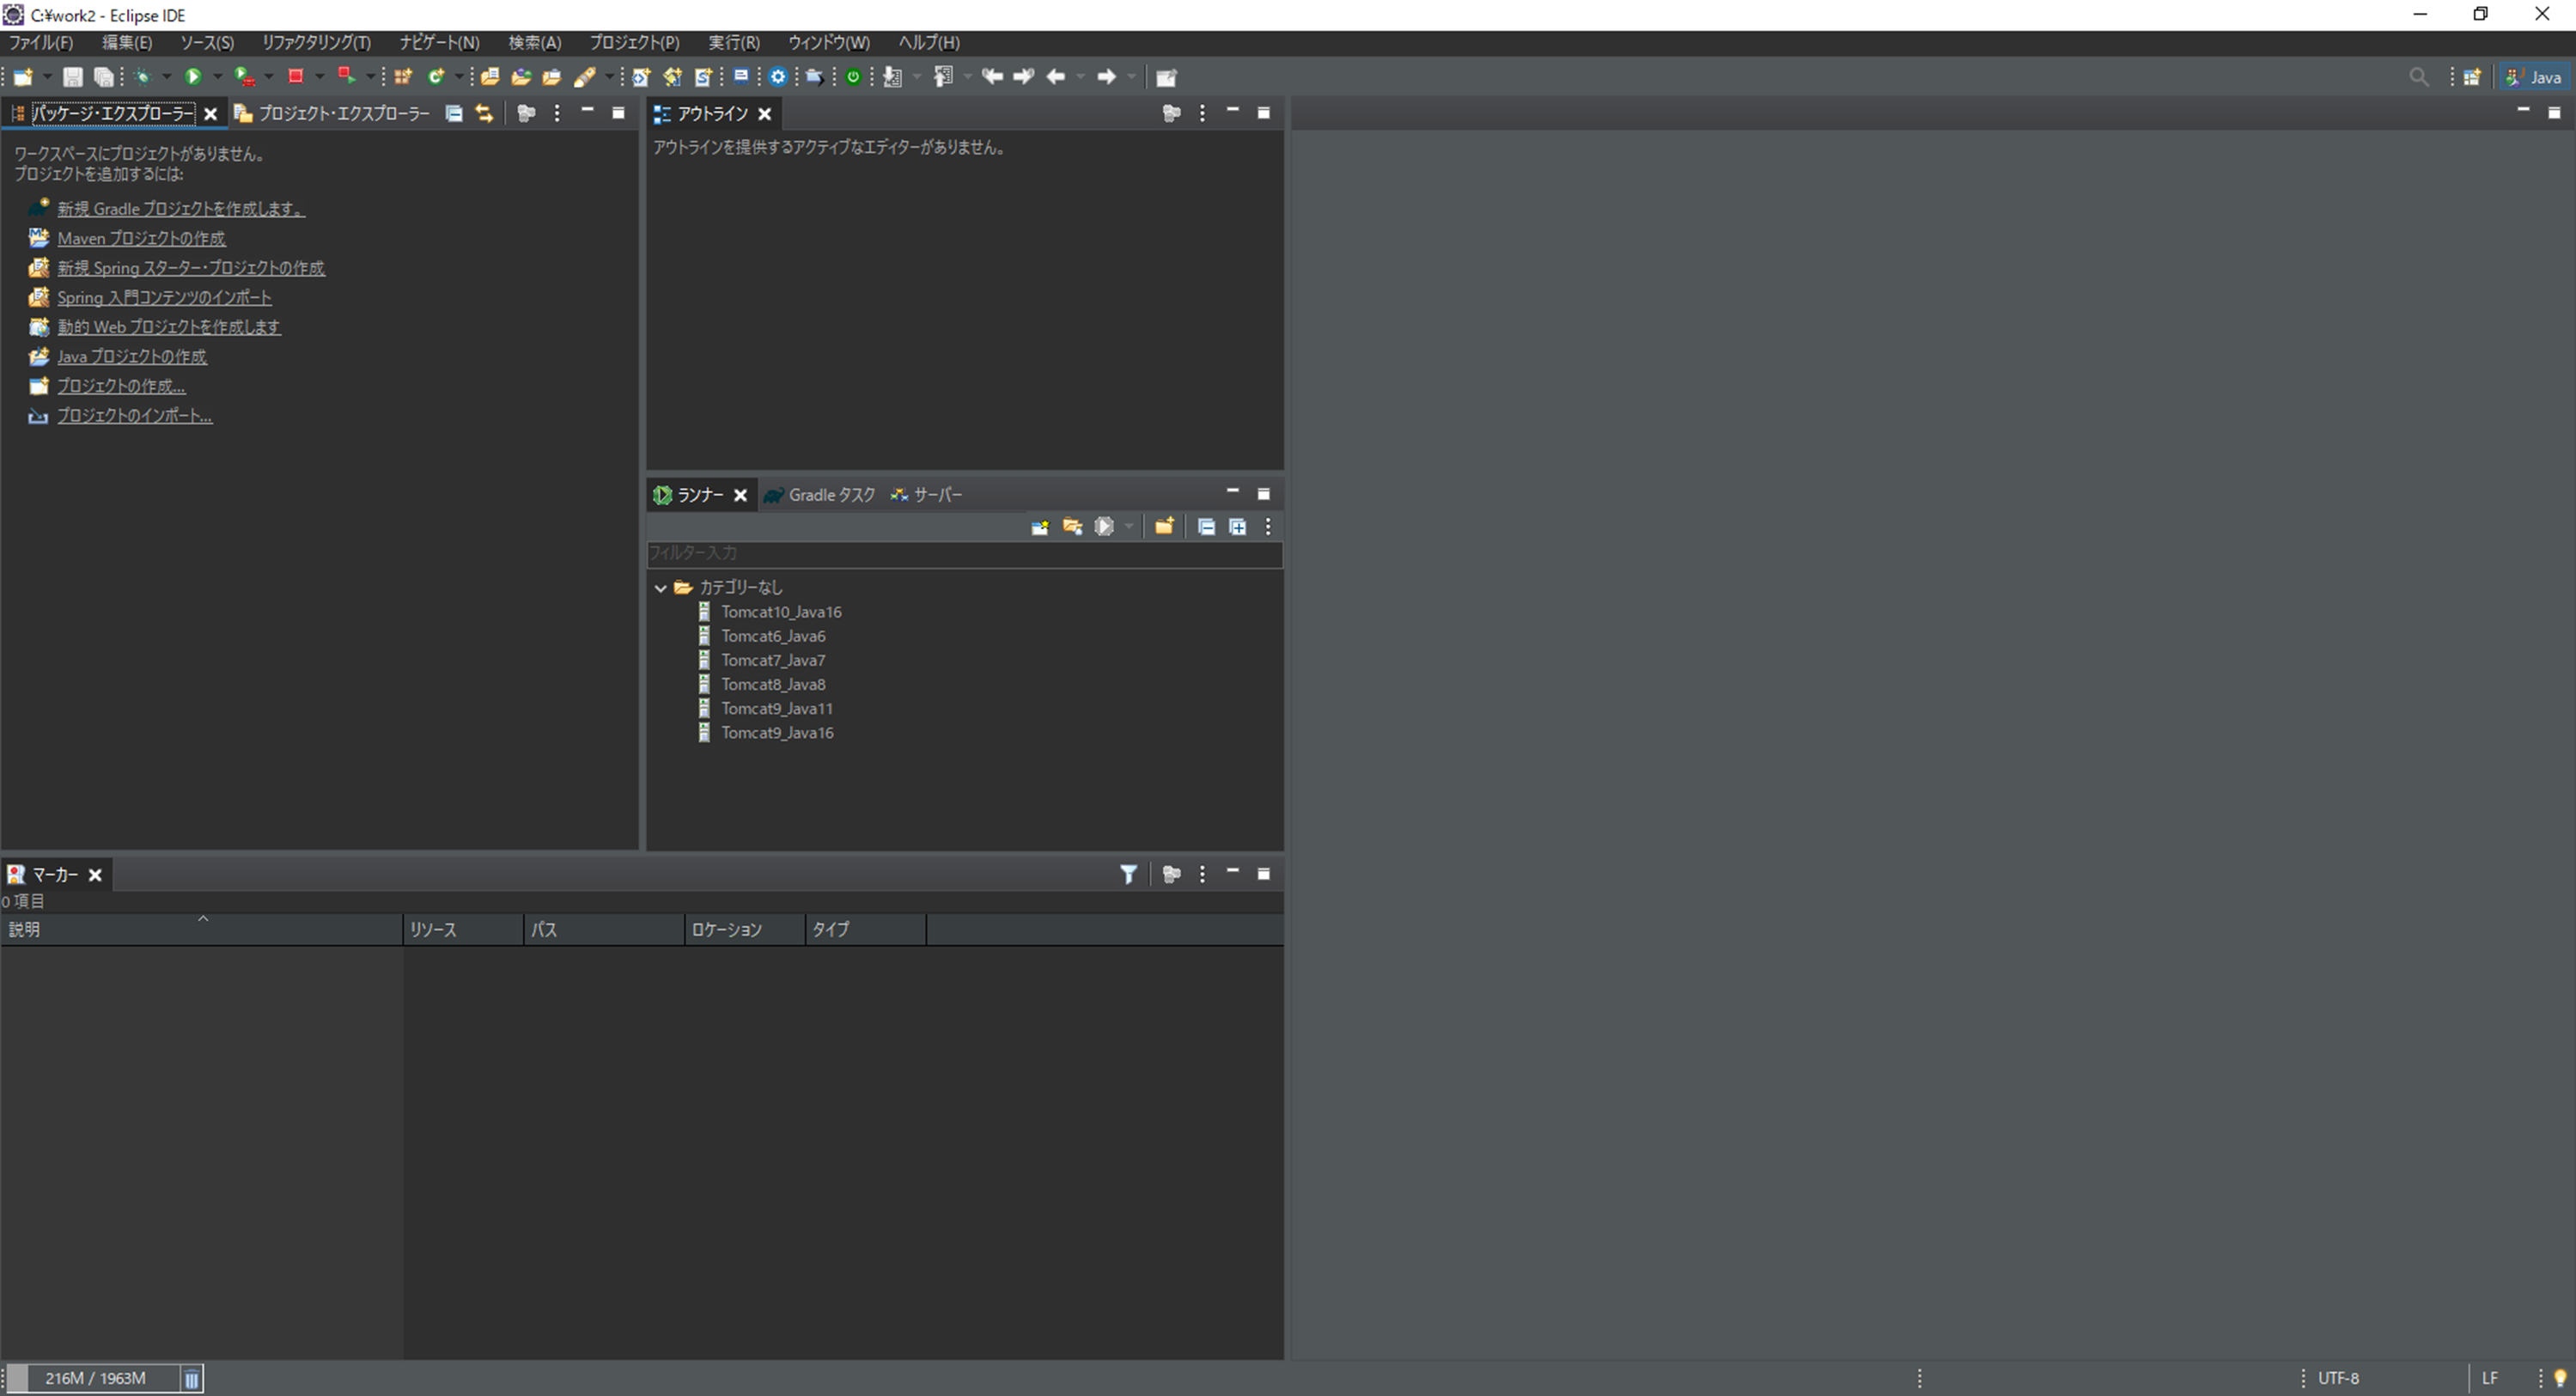The image size is (2576, 1396).
Task: Open Back navigation history dropdown arrow
Action: (1080, 77)
